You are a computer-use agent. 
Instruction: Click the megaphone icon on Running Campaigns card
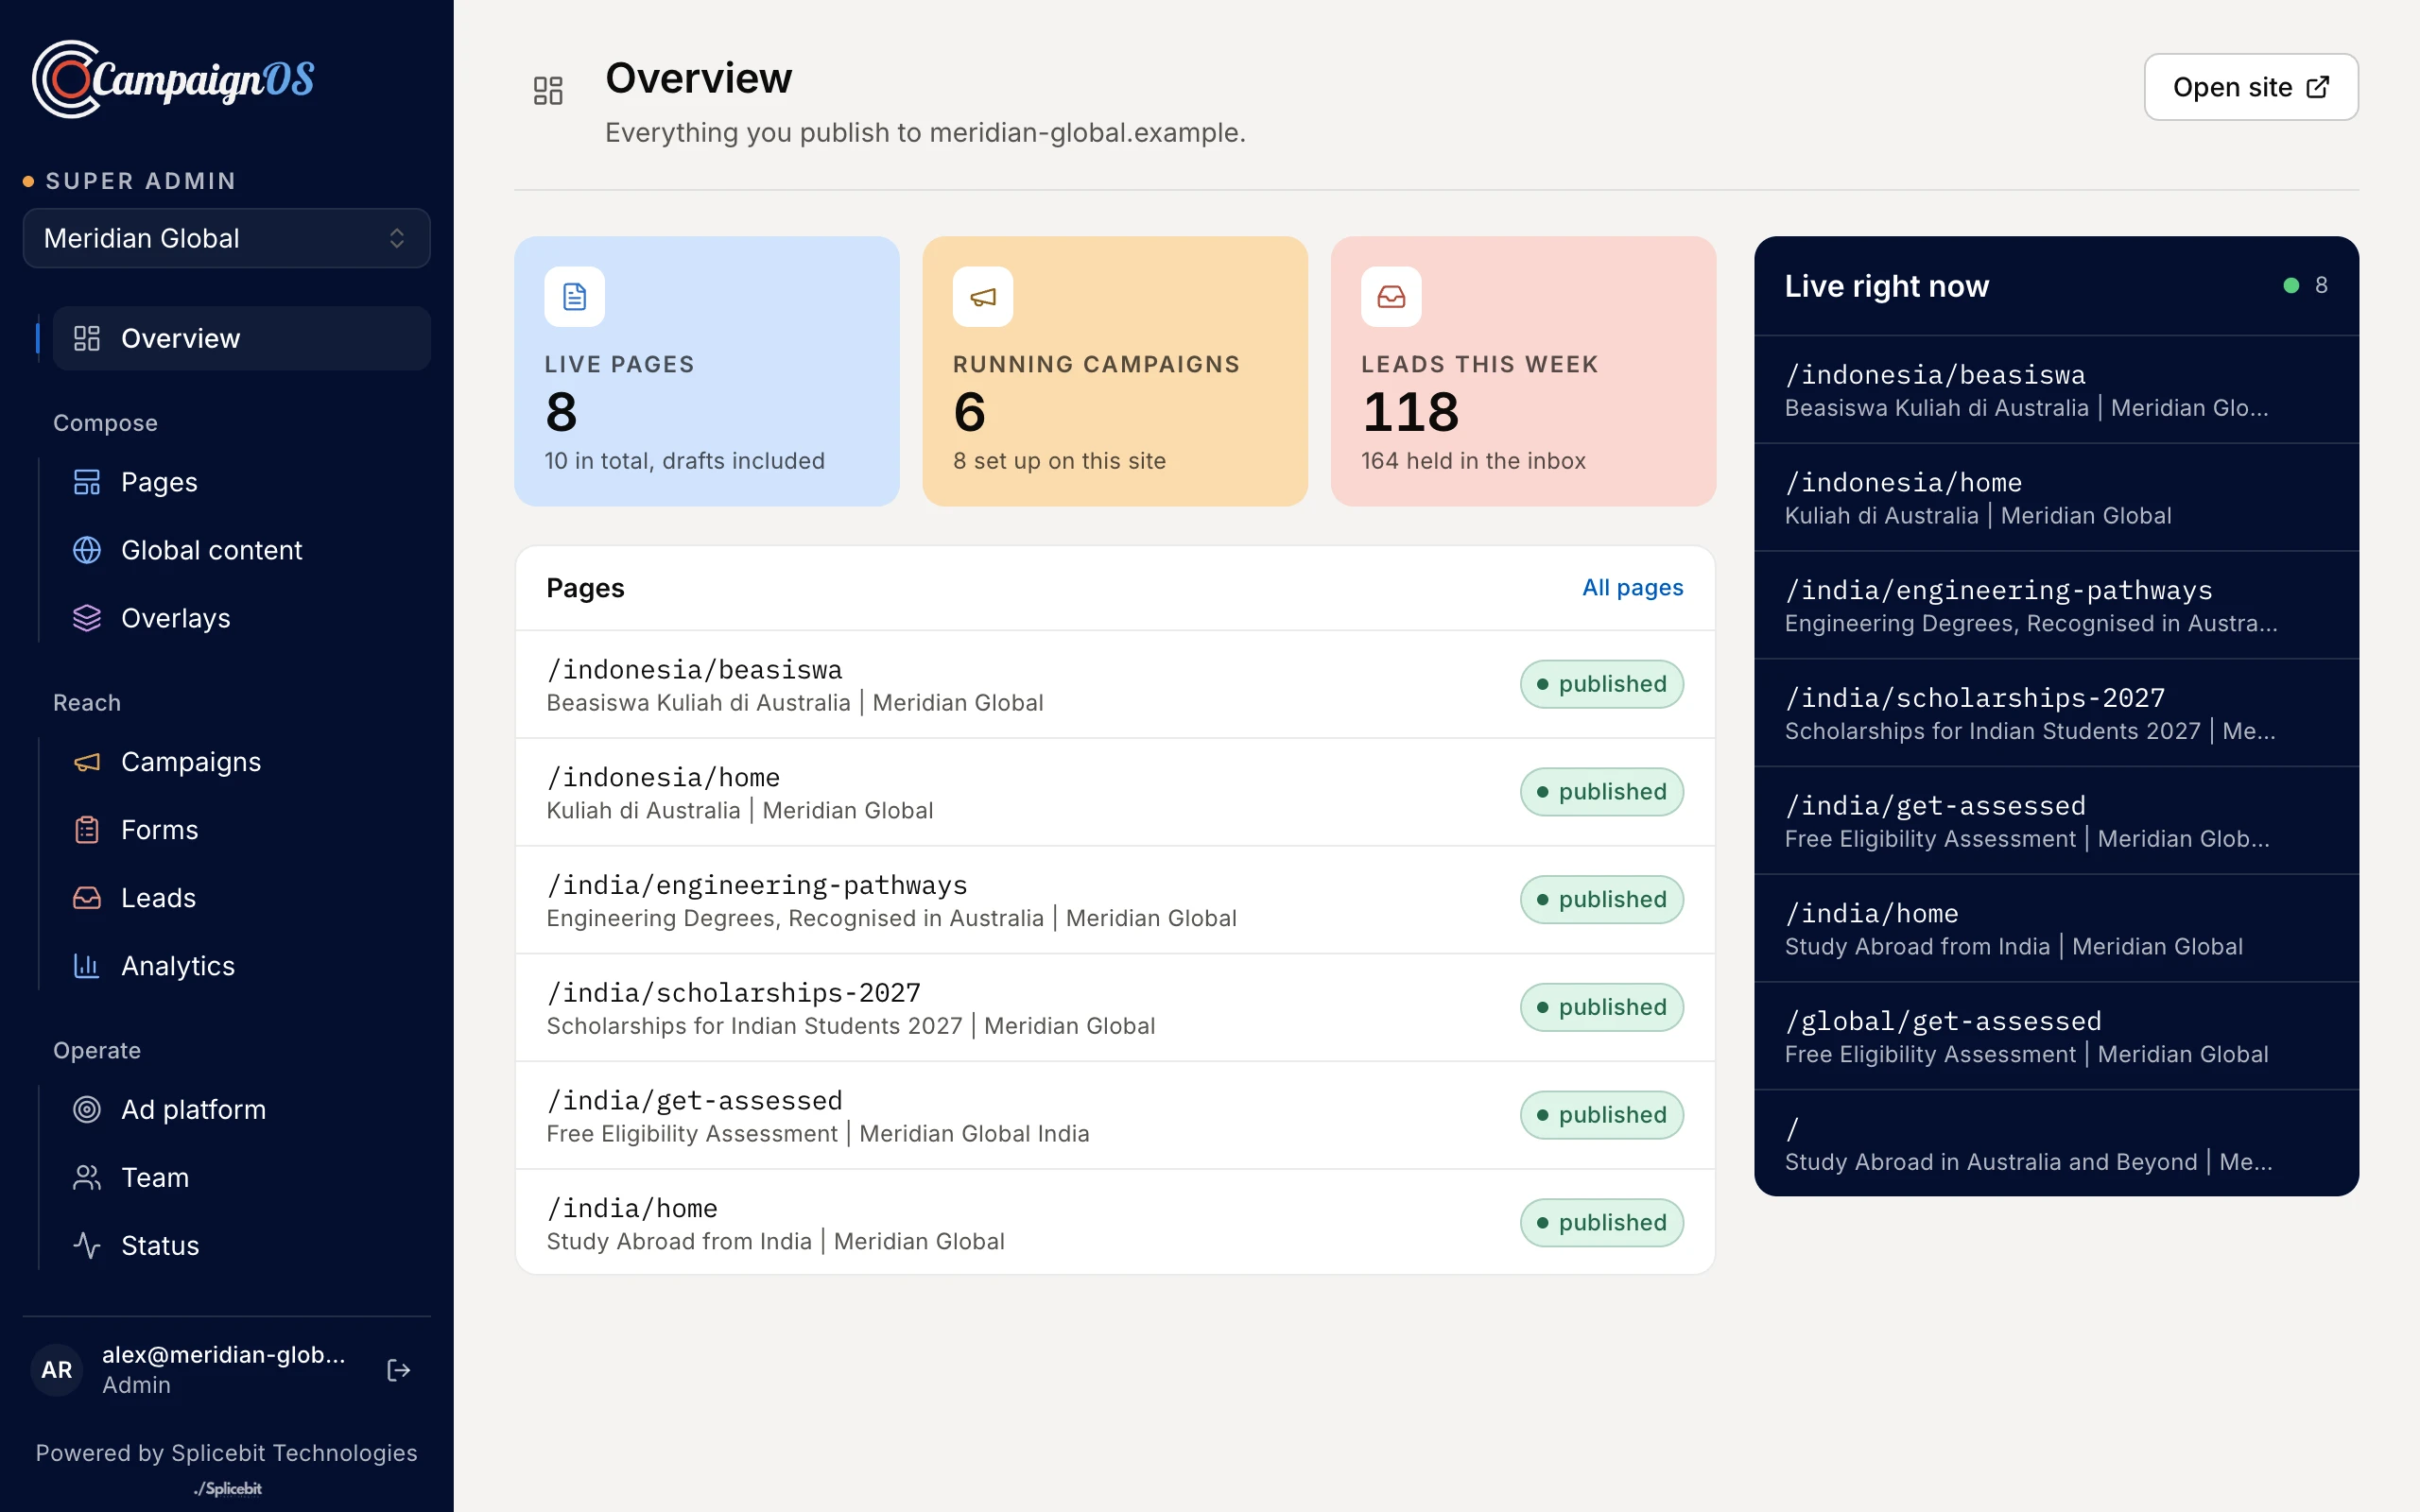[x=983, y=297]
